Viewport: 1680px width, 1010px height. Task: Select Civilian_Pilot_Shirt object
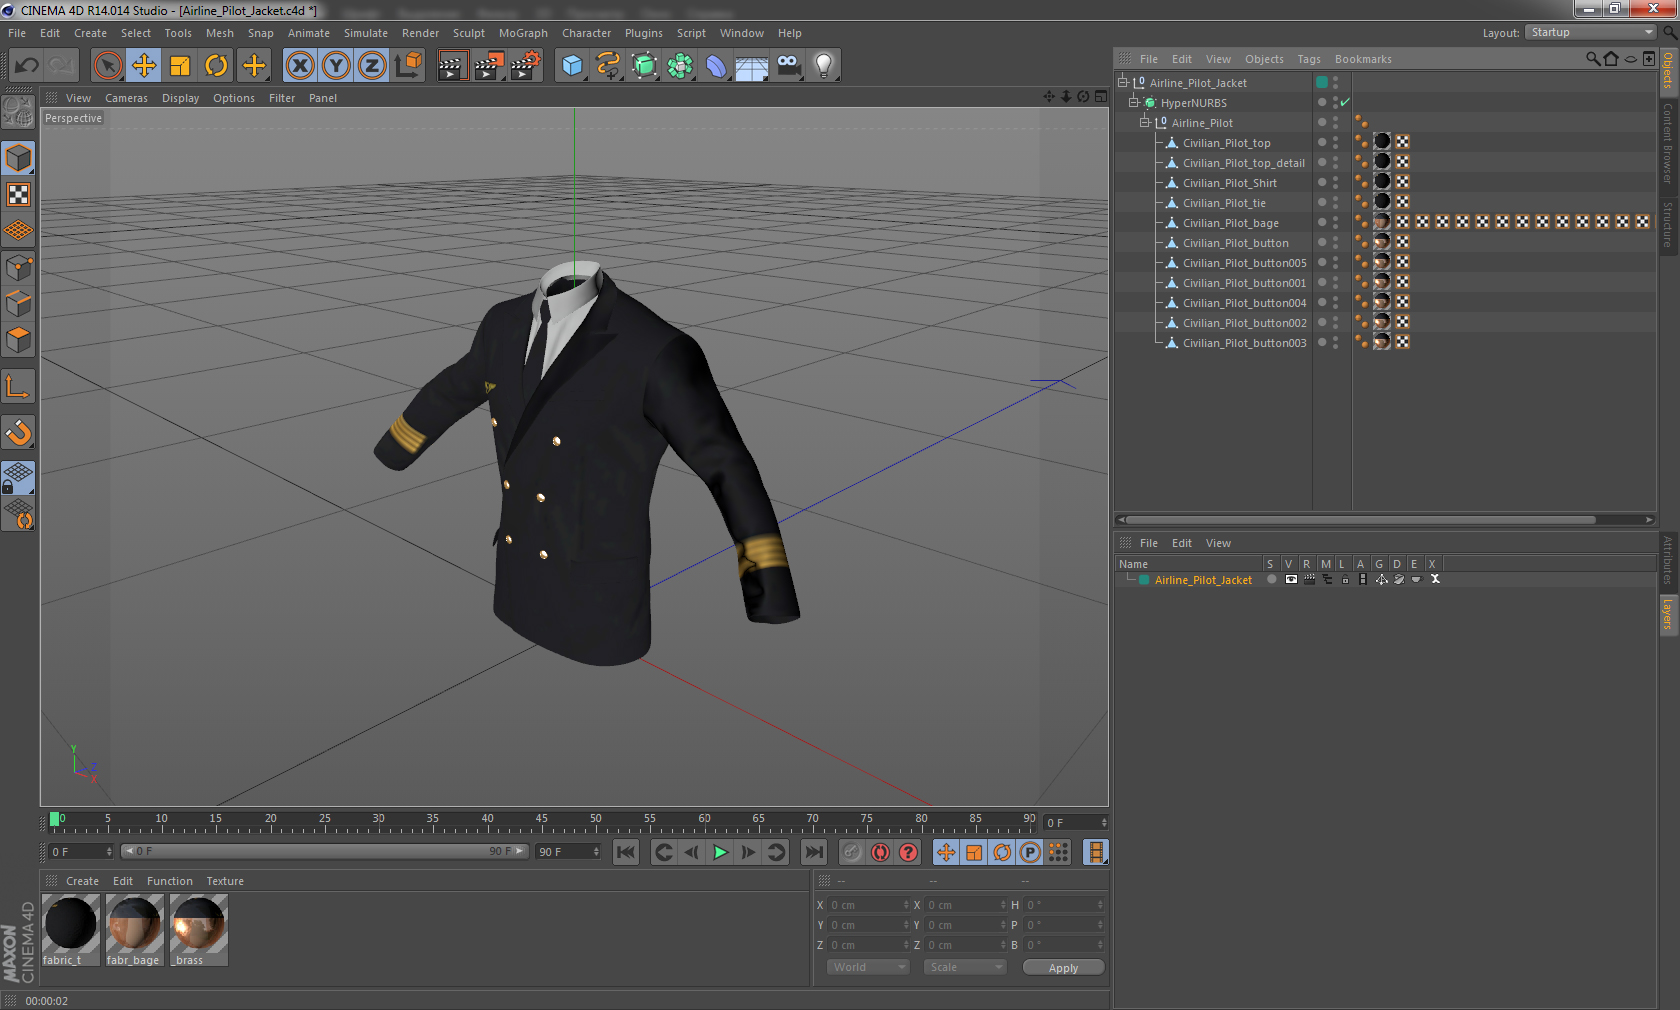(1230, 183)
